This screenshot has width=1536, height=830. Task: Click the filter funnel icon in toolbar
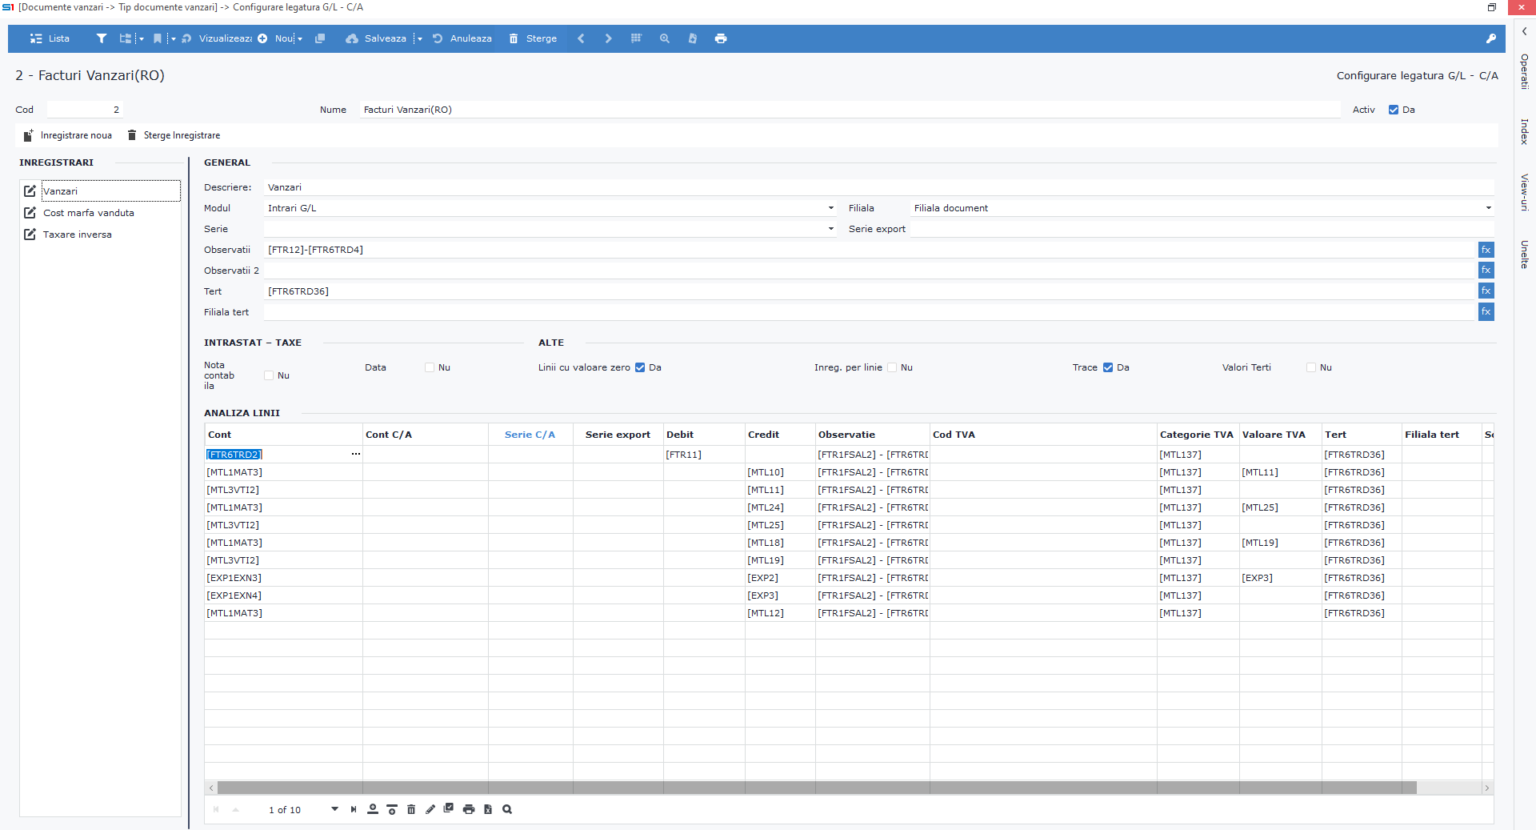101,39
